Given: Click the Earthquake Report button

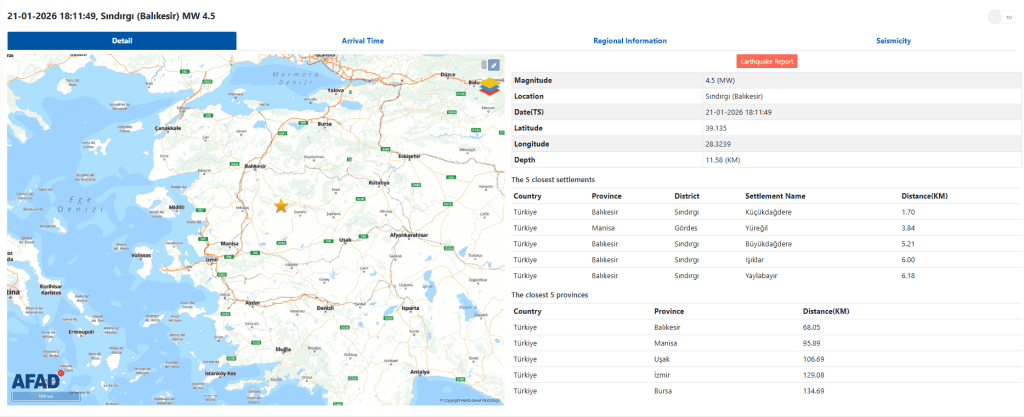Looking at the screenshot, I should pos(767,62).
